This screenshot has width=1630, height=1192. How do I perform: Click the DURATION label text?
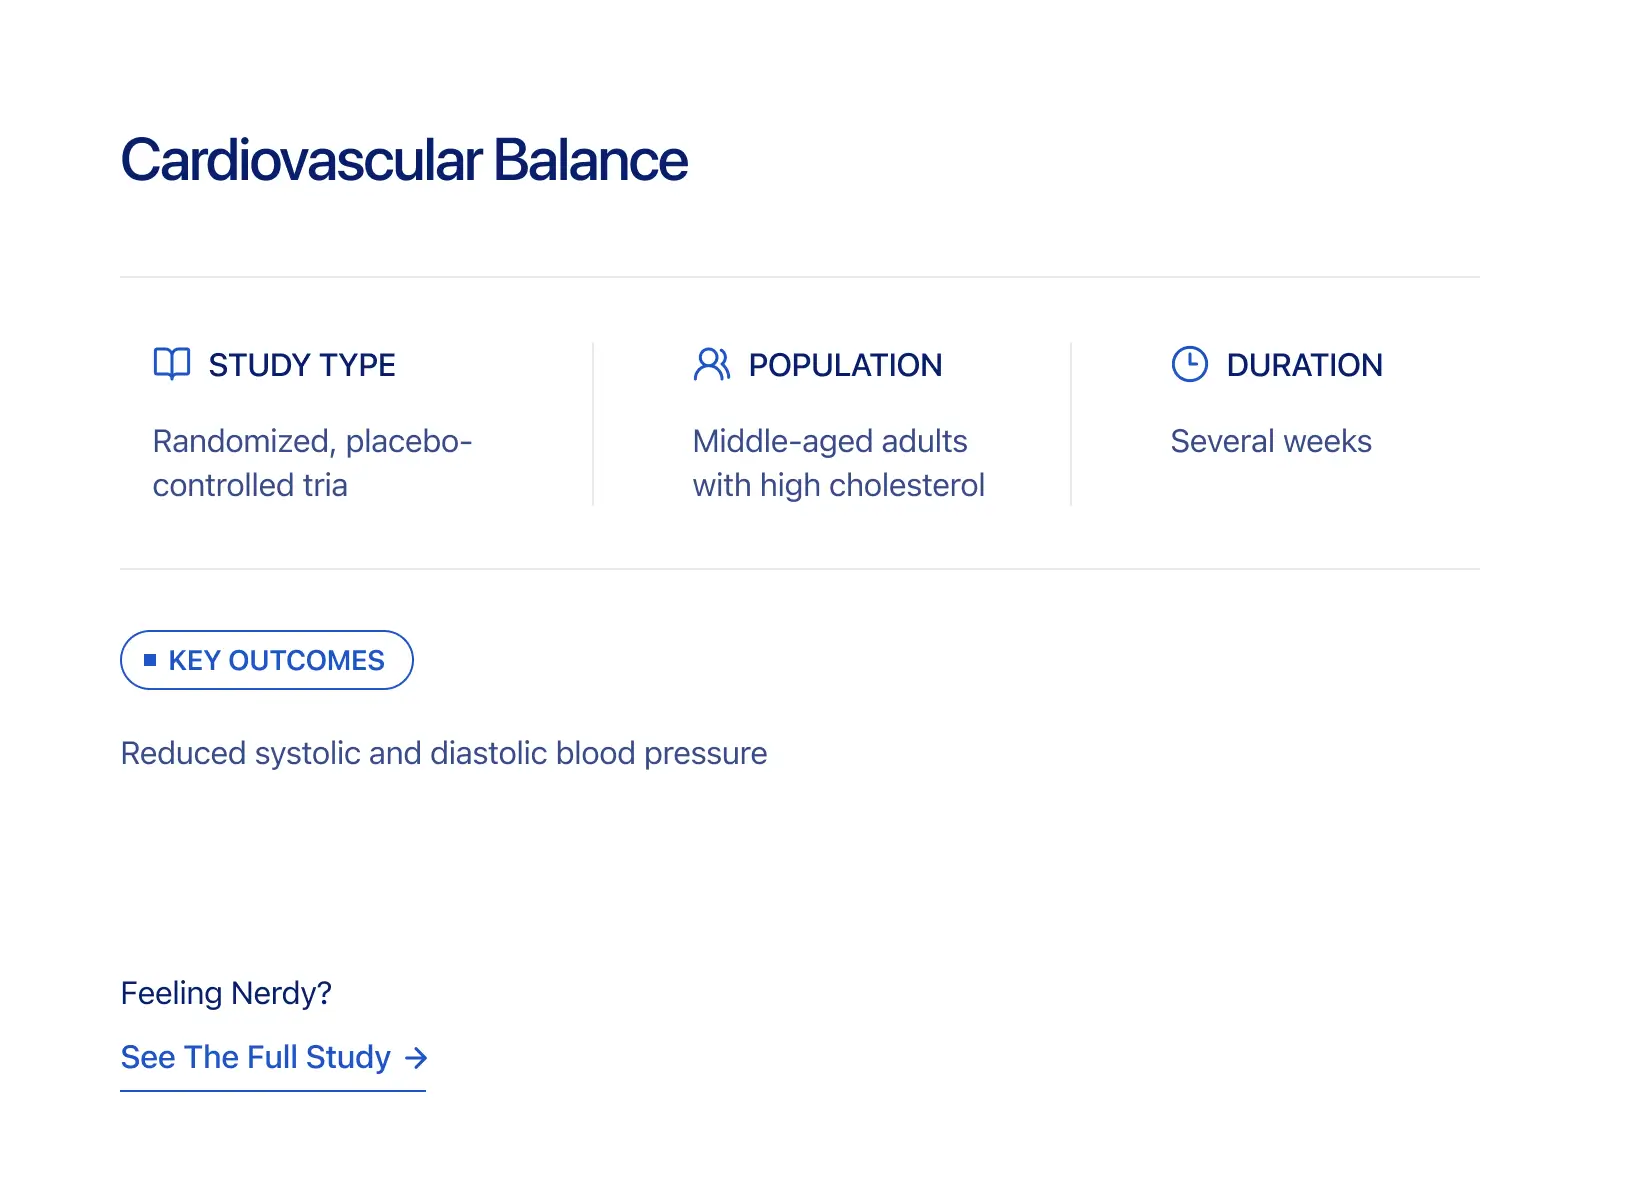pos(1304,365)
